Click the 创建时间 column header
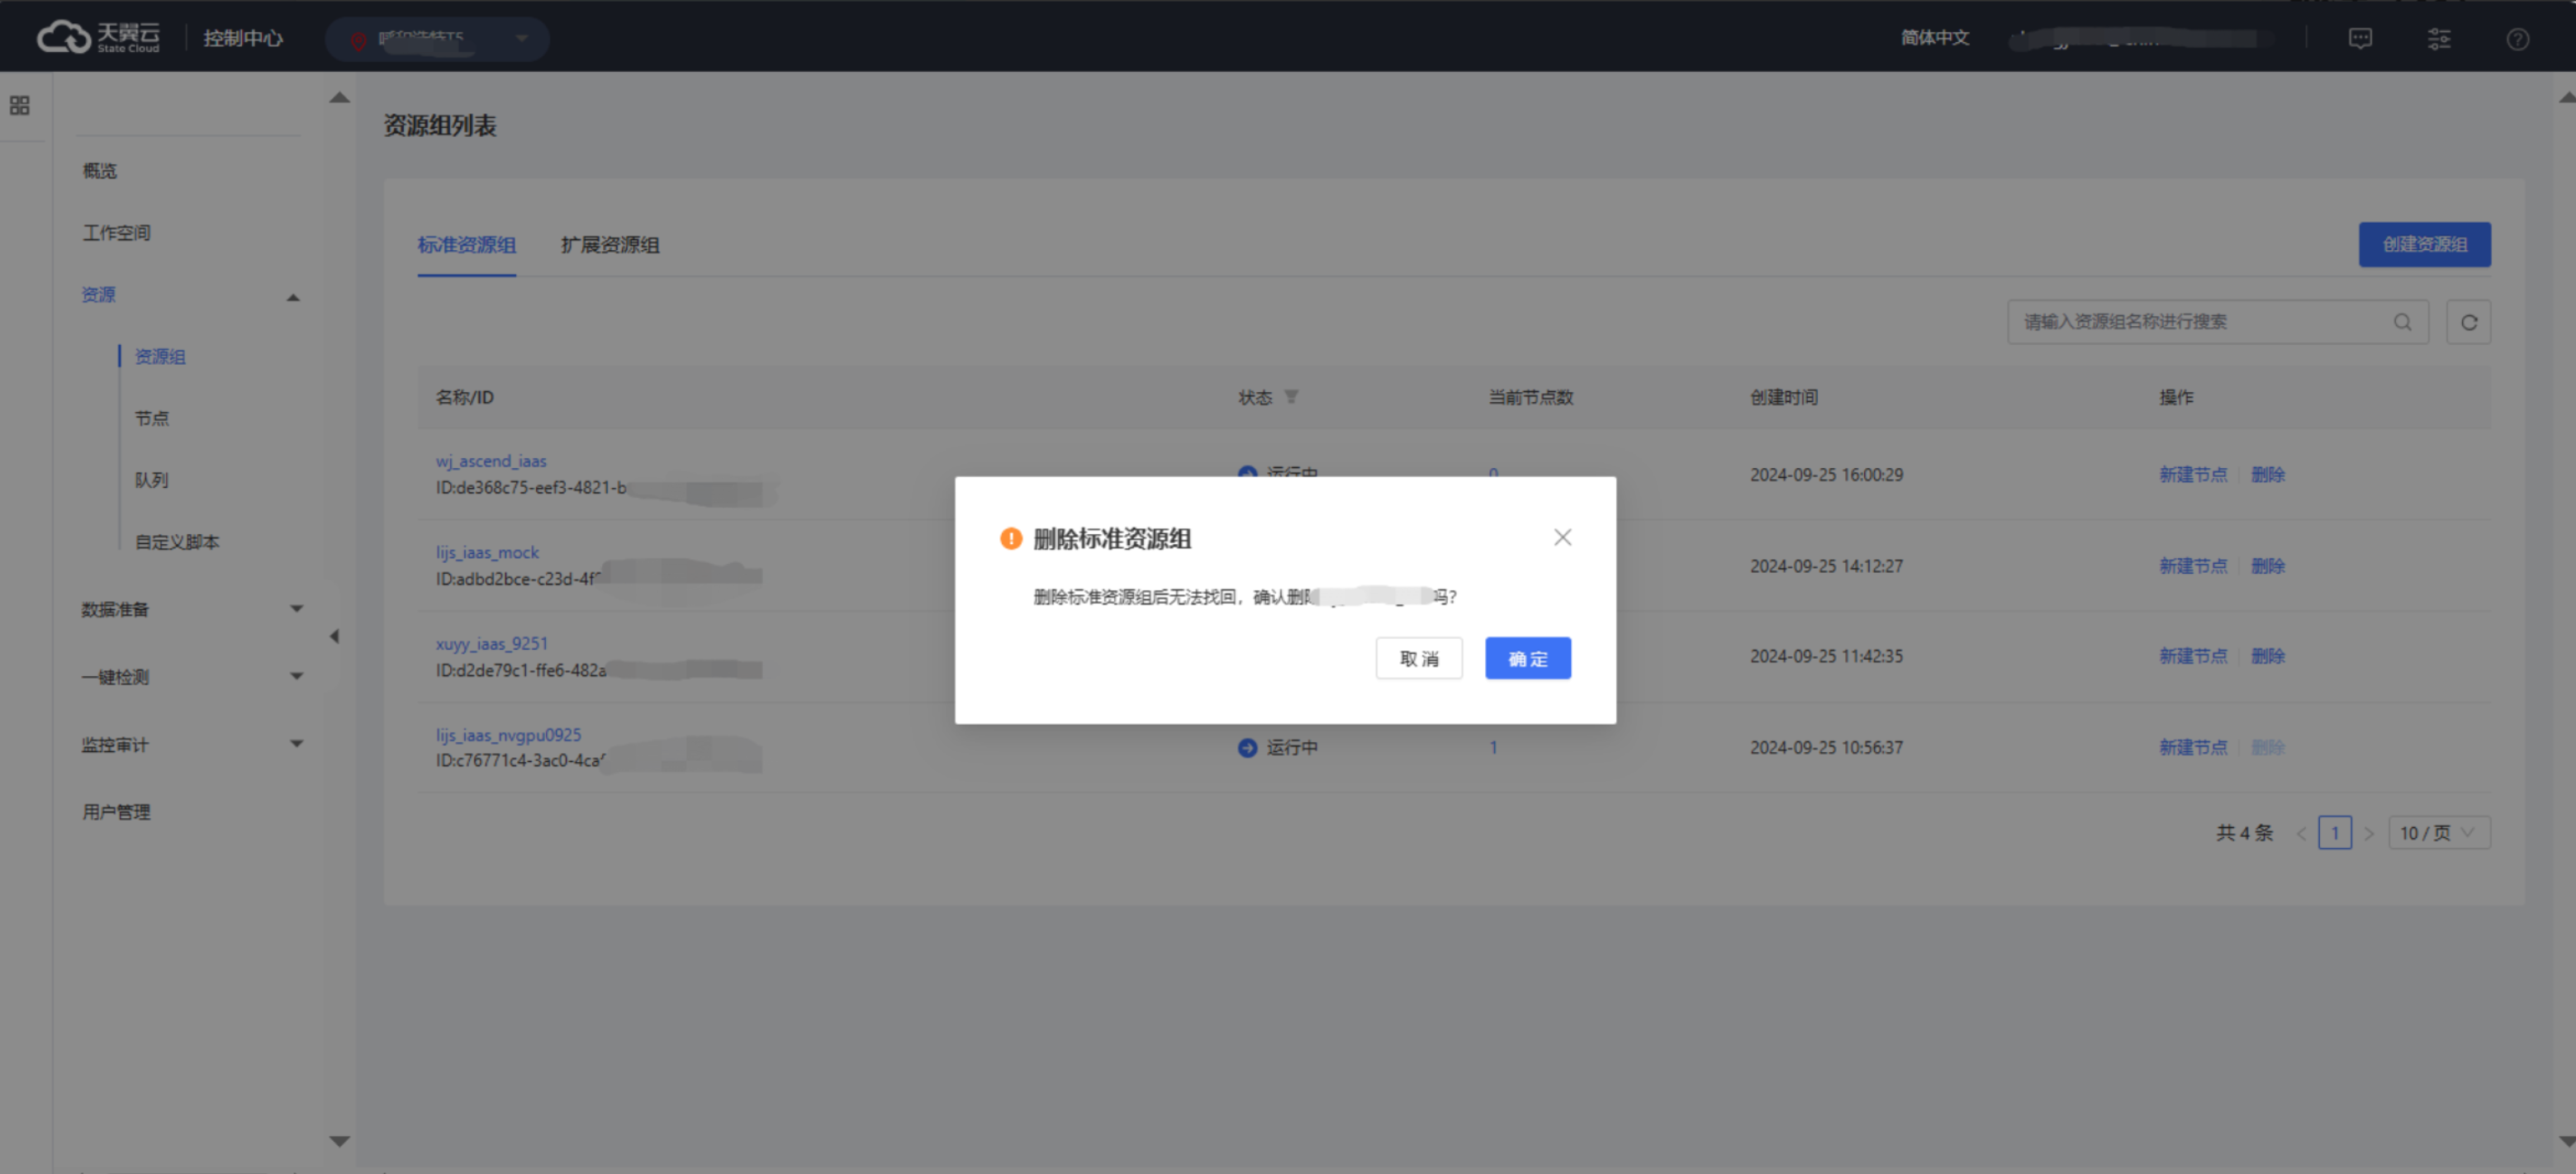The image size is (2576, 1174). point(1783,397)
